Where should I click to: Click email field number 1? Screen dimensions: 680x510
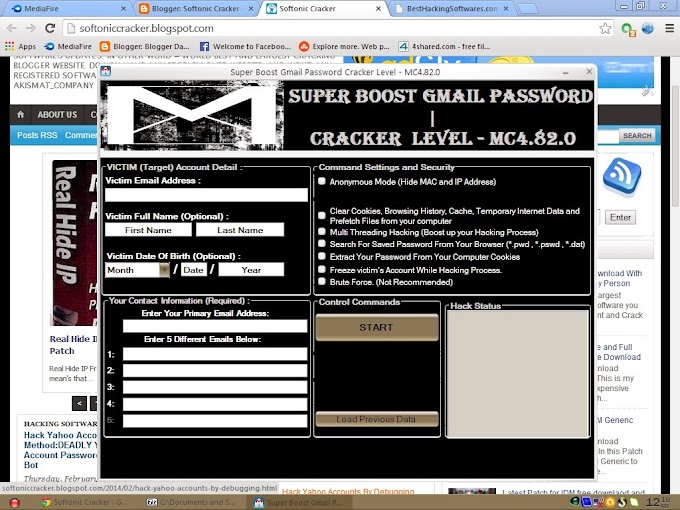[215, 354]
